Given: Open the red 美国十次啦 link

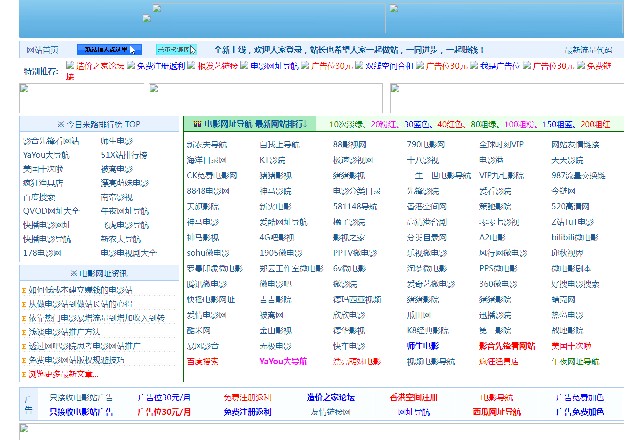Looking at the screenshot, I should (x=571, y=346).
